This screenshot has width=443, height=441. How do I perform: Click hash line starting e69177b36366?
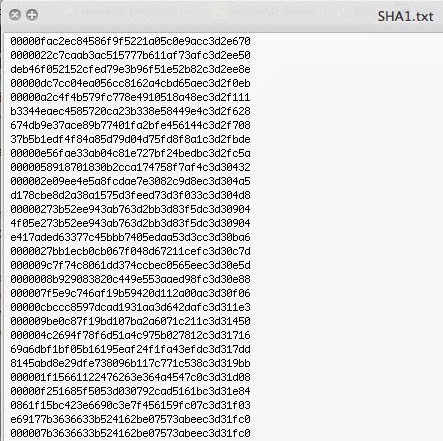click(130, 419)
